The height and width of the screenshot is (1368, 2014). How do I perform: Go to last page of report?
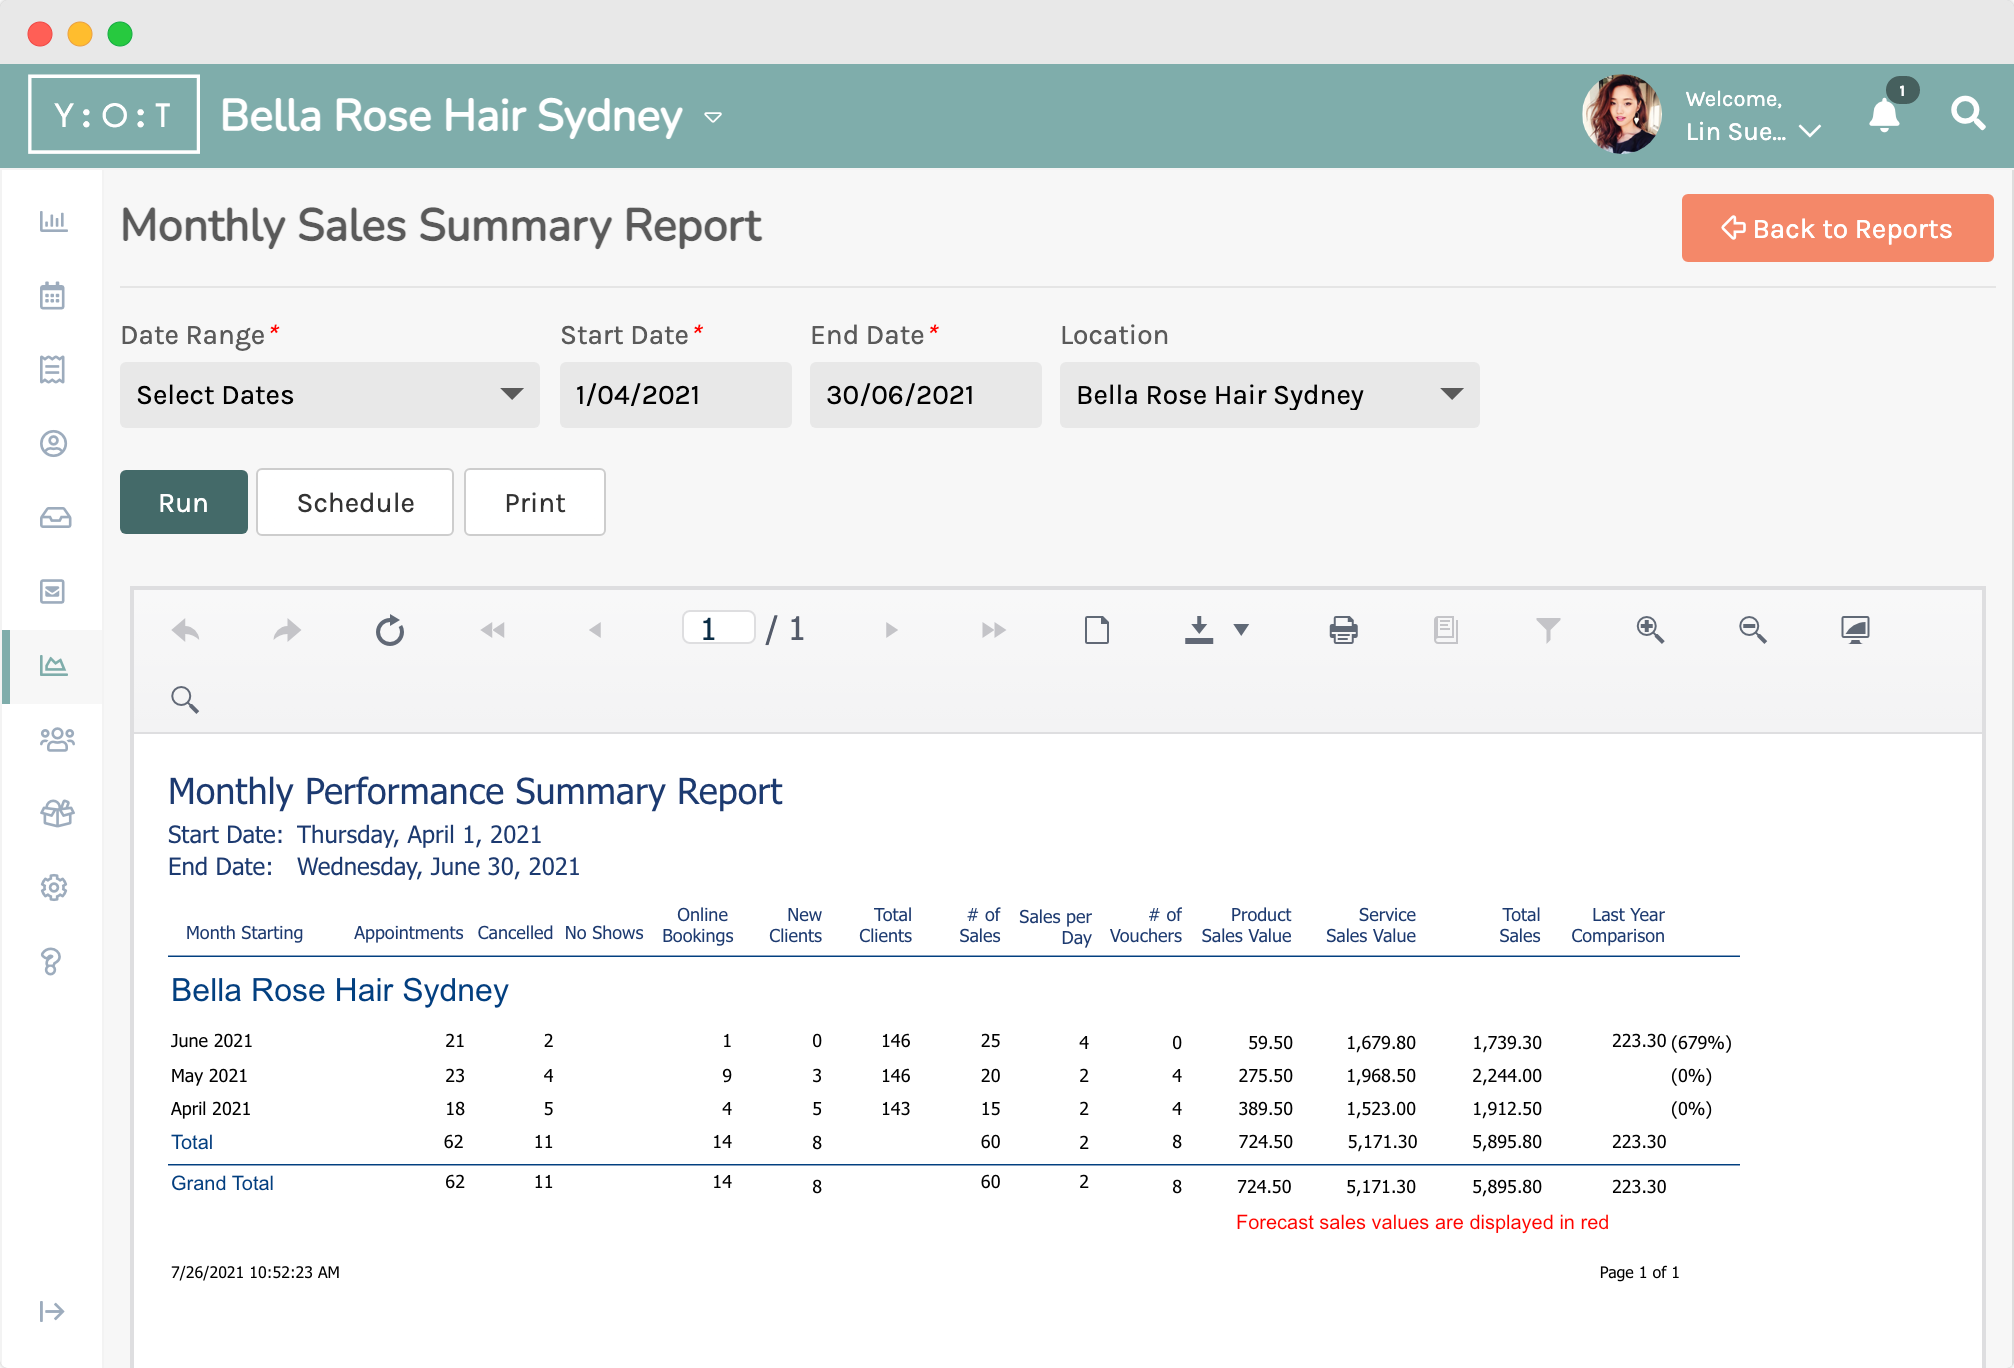[x=993, y=630]
